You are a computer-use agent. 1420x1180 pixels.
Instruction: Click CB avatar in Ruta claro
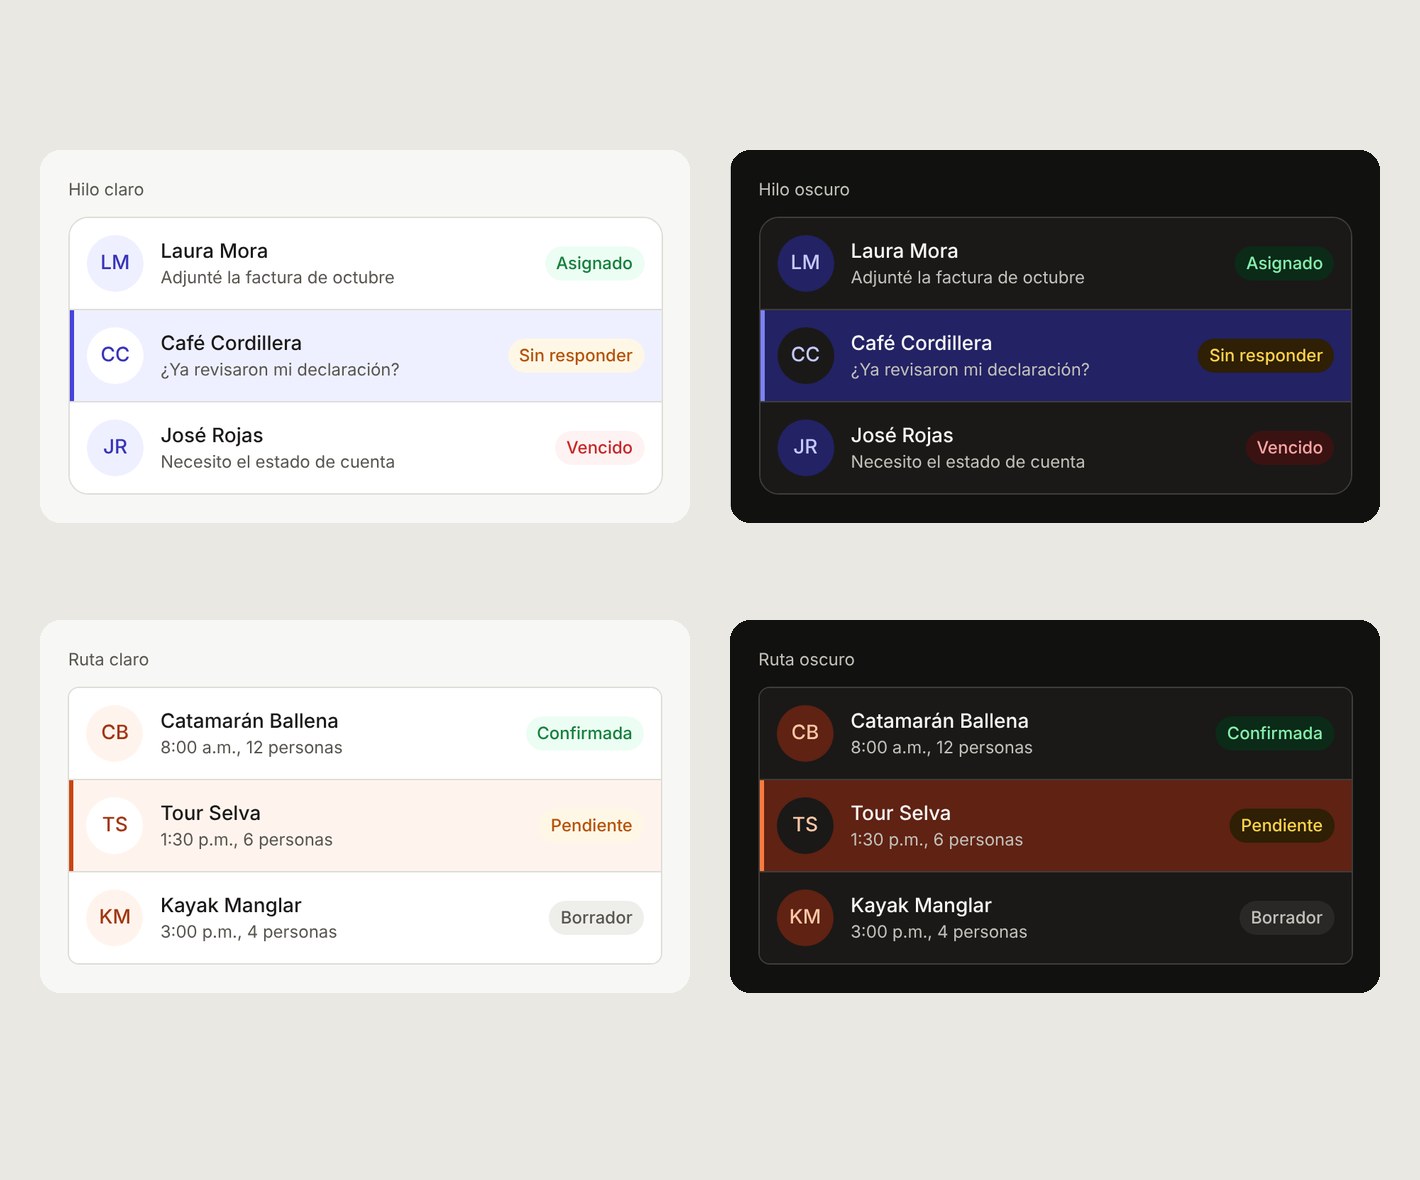pos(115,733)
